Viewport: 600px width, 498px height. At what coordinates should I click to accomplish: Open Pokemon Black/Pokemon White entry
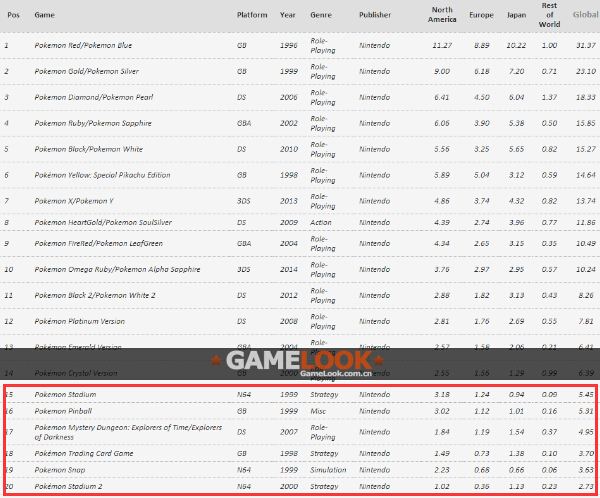88,149
